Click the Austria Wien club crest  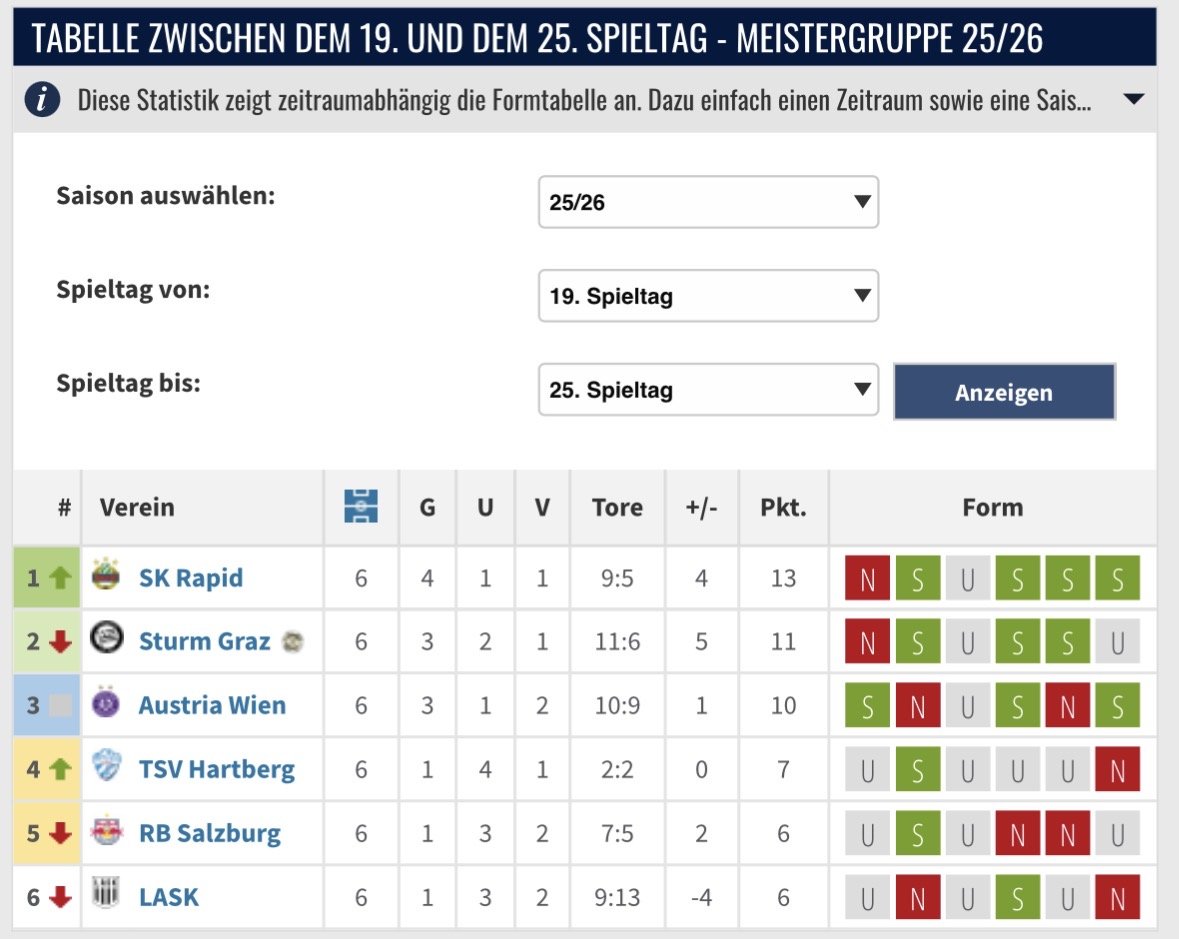pyautogui.click(x=104, y=705)
